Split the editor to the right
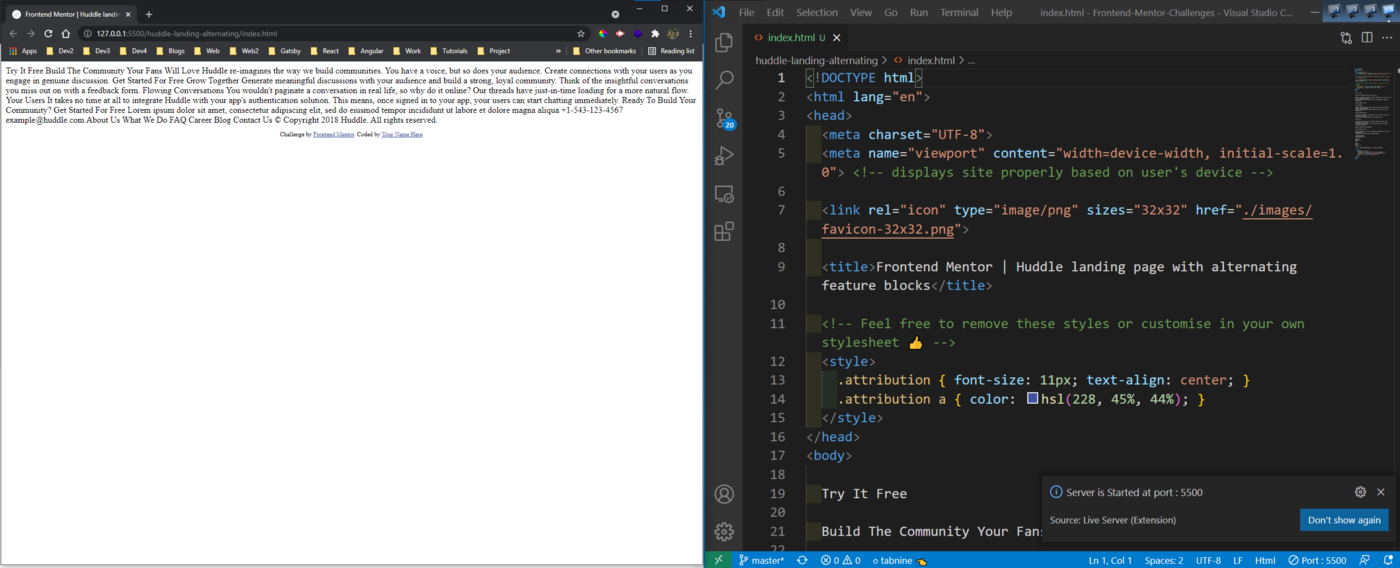 click(x=1367, y=38)
